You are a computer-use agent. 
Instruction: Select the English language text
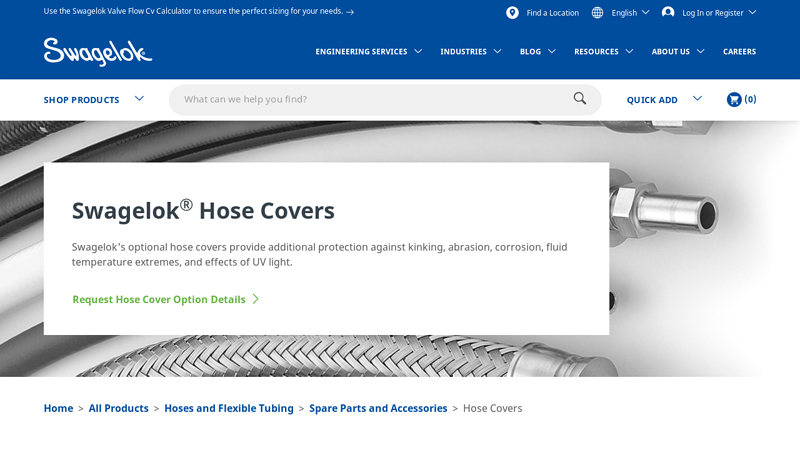[x=624, y=13]
